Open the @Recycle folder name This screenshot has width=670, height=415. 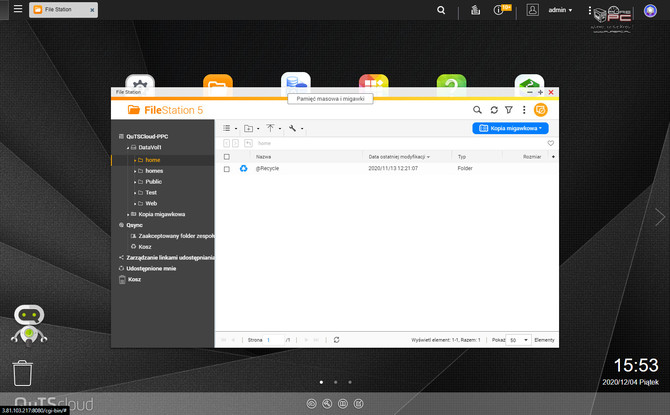tap(267, 168)
